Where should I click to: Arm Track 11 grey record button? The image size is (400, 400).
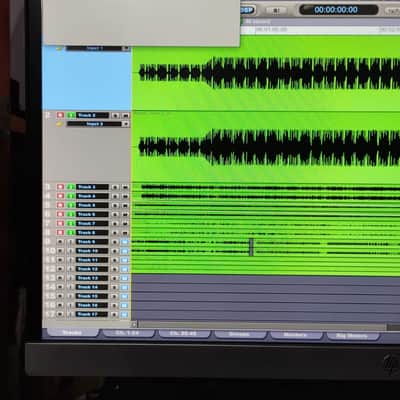coord(60,260)
